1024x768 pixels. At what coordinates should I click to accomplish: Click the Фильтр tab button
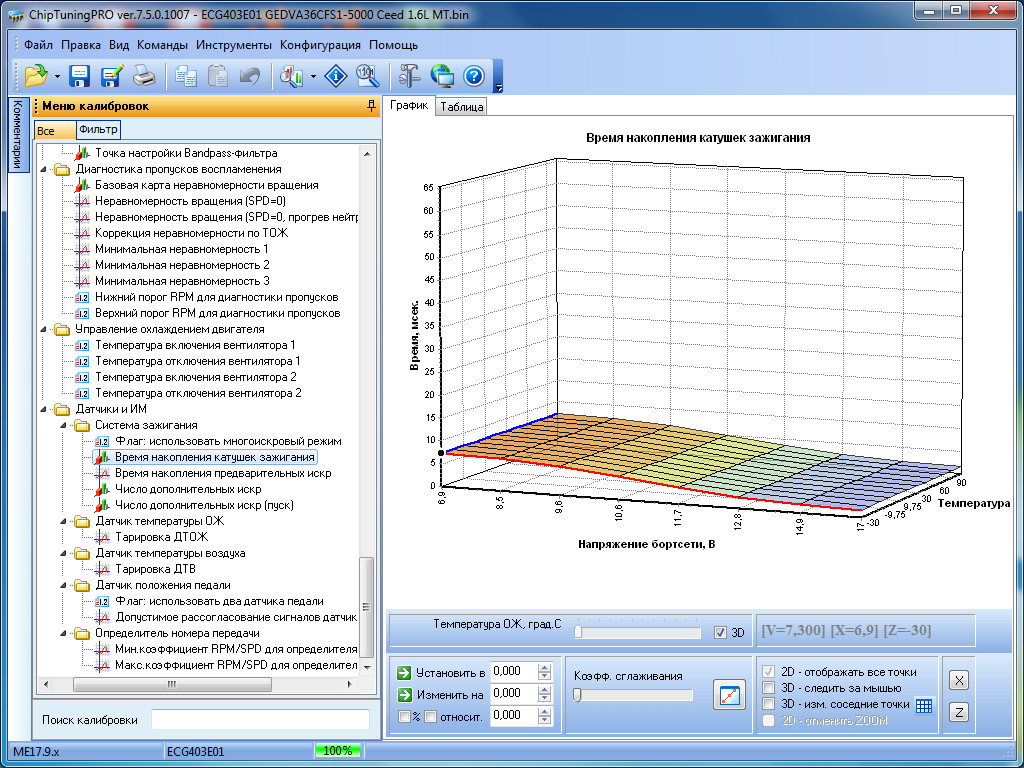tap(98, 130)
